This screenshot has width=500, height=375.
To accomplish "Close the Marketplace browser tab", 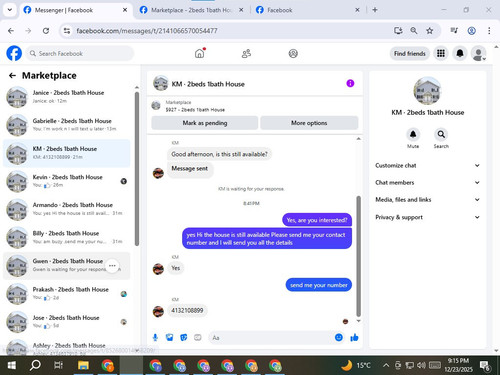I will tap(241, 10).
